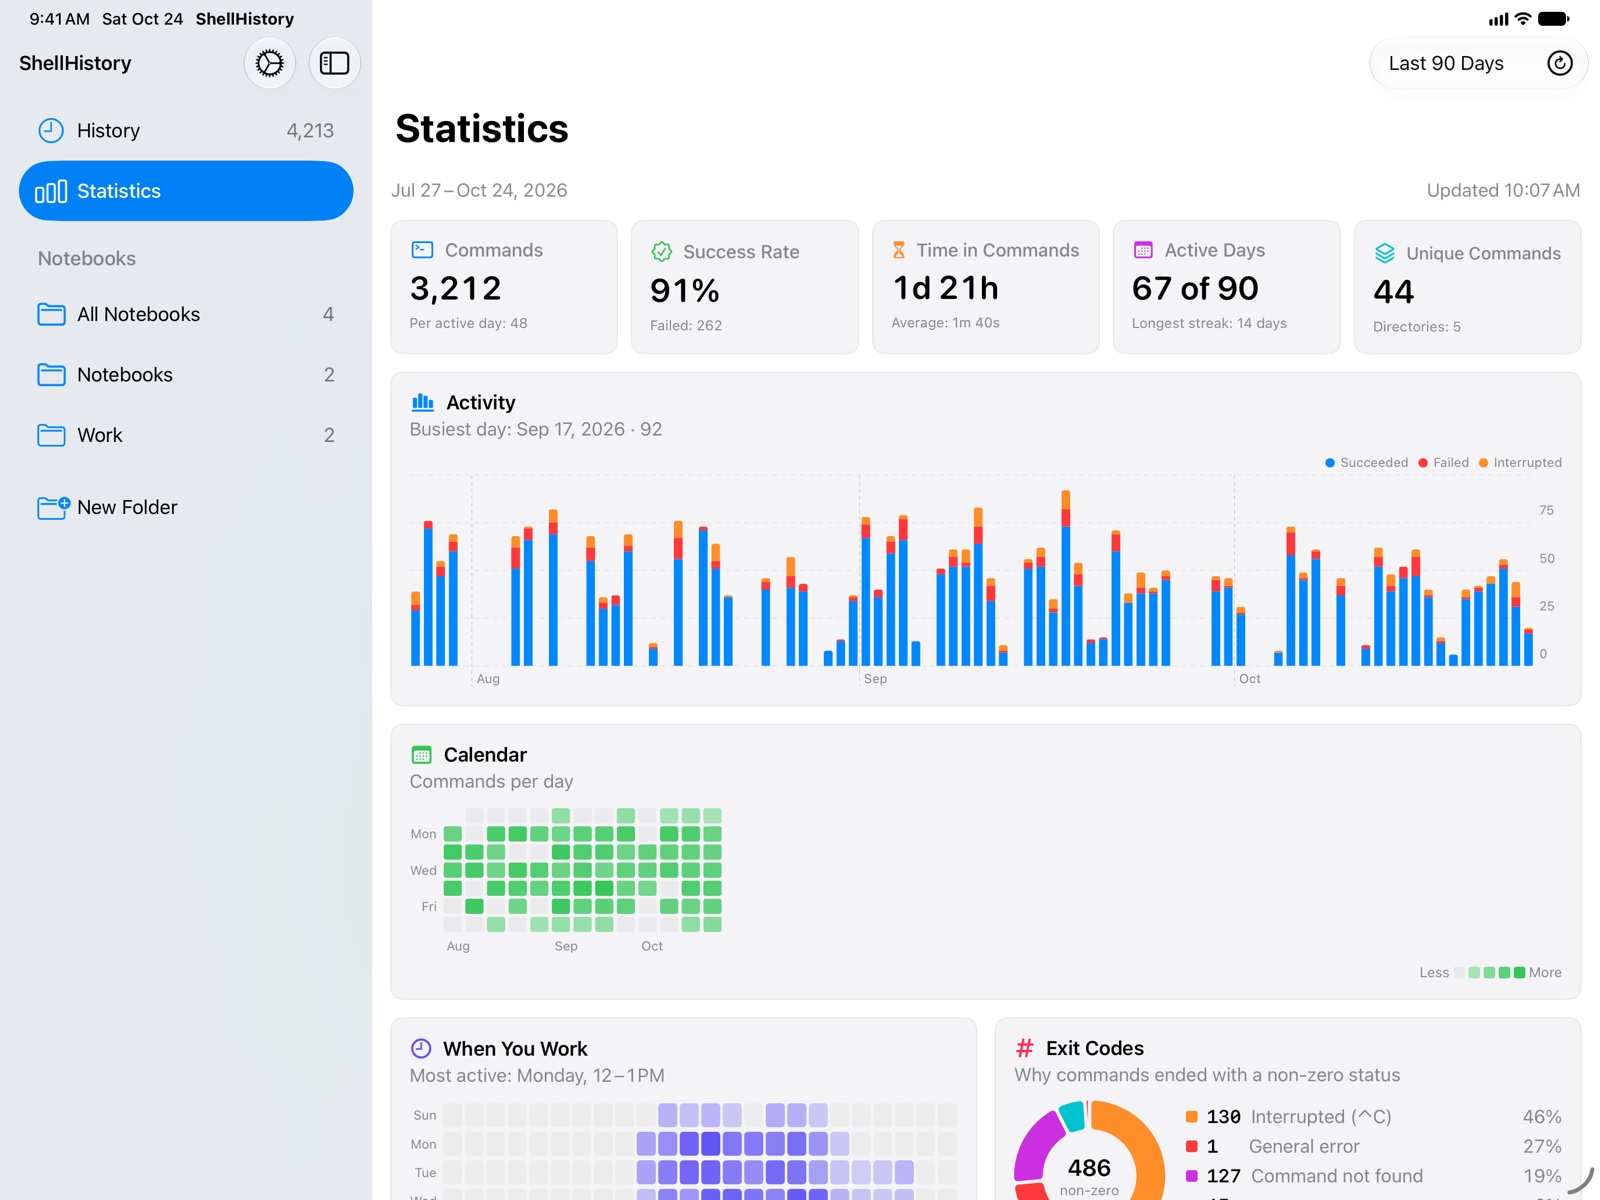The width and height of the screenshot is (1600, 1200).
Task: Toggle the Interrupted legend entry
Action: tap(1520, 463)
